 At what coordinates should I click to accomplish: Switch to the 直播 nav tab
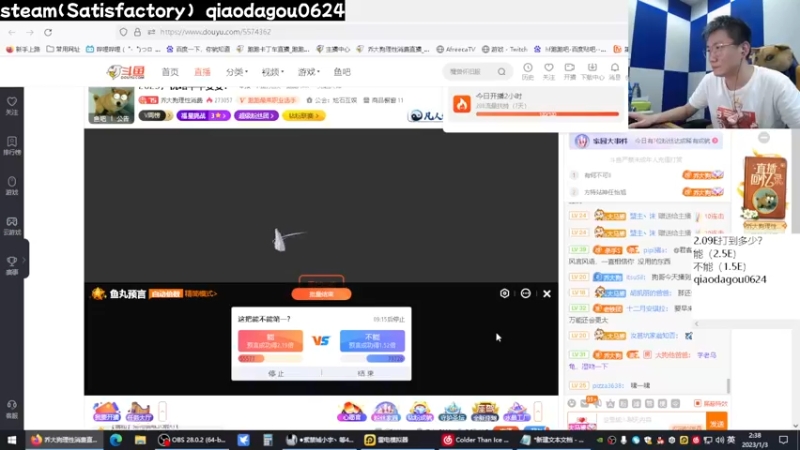[x=202, y=72]
